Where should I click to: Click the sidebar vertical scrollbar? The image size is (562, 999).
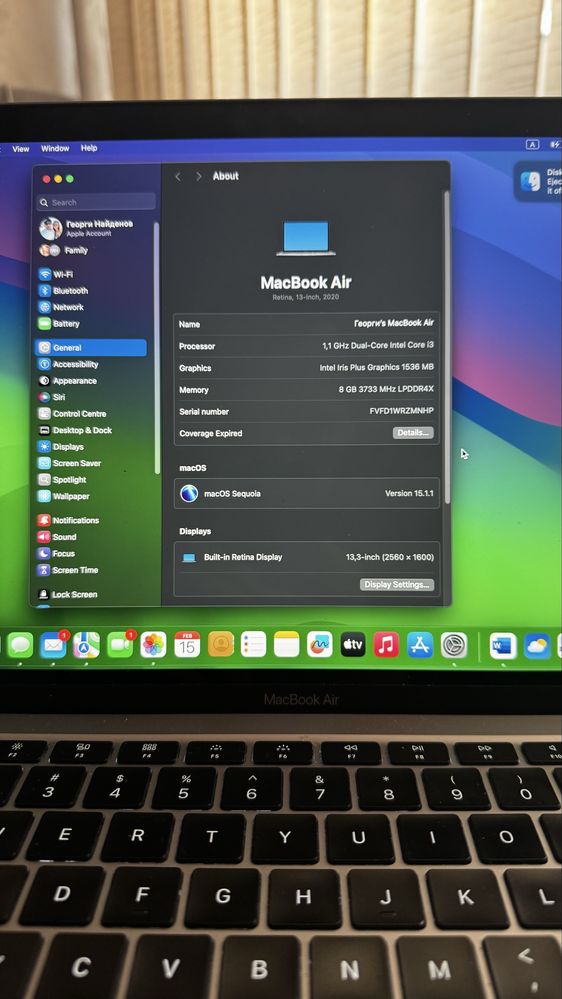pos(157,347)
